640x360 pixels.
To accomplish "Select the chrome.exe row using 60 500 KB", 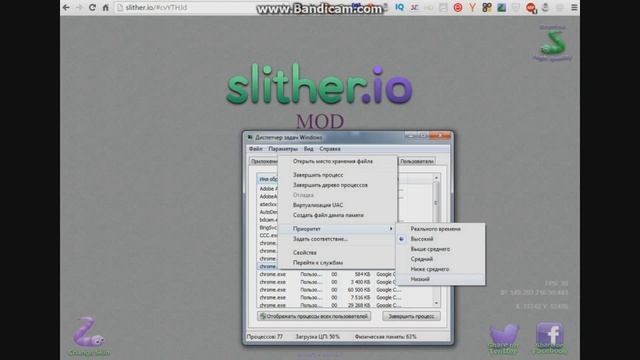I will [x=345, y=290].
